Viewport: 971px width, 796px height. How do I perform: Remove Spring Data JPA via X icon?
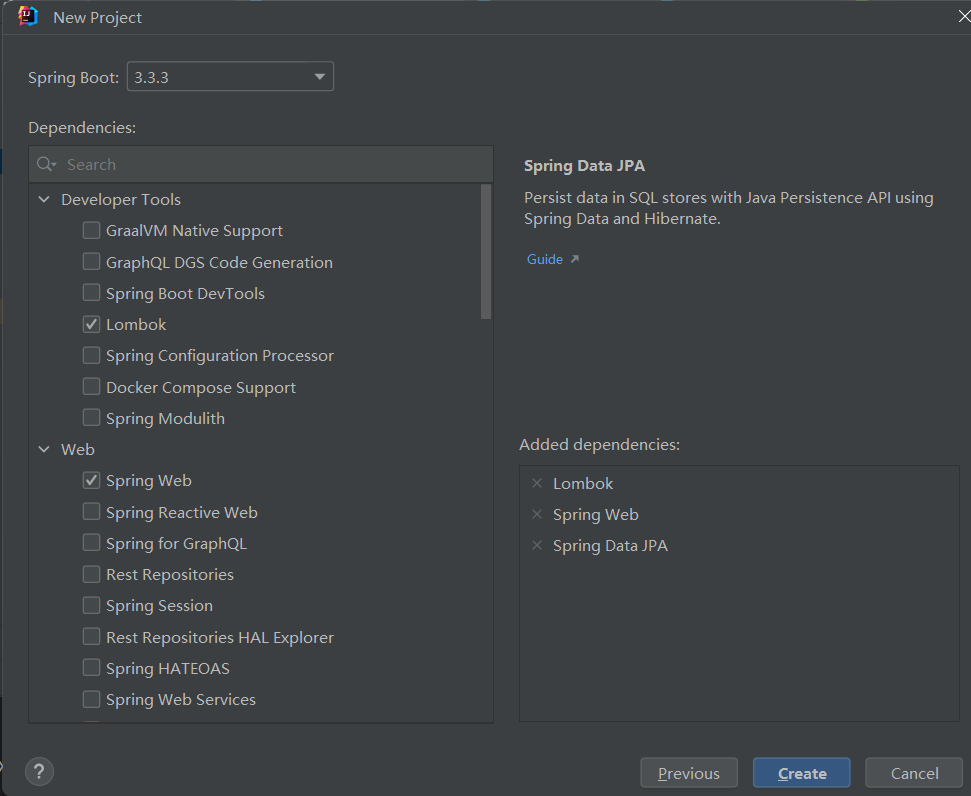coord(537,545)
